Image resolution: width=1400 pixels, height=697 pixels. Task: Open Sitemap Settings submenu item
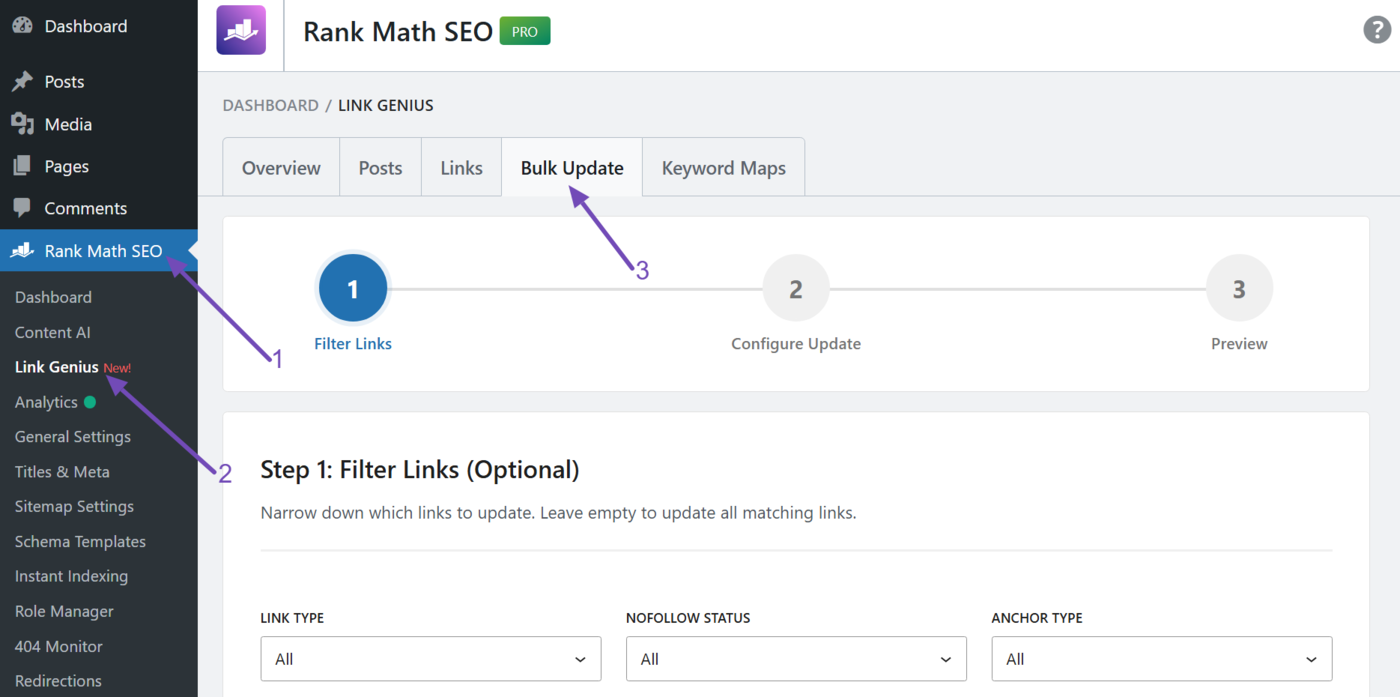click(x=74, y=507)
